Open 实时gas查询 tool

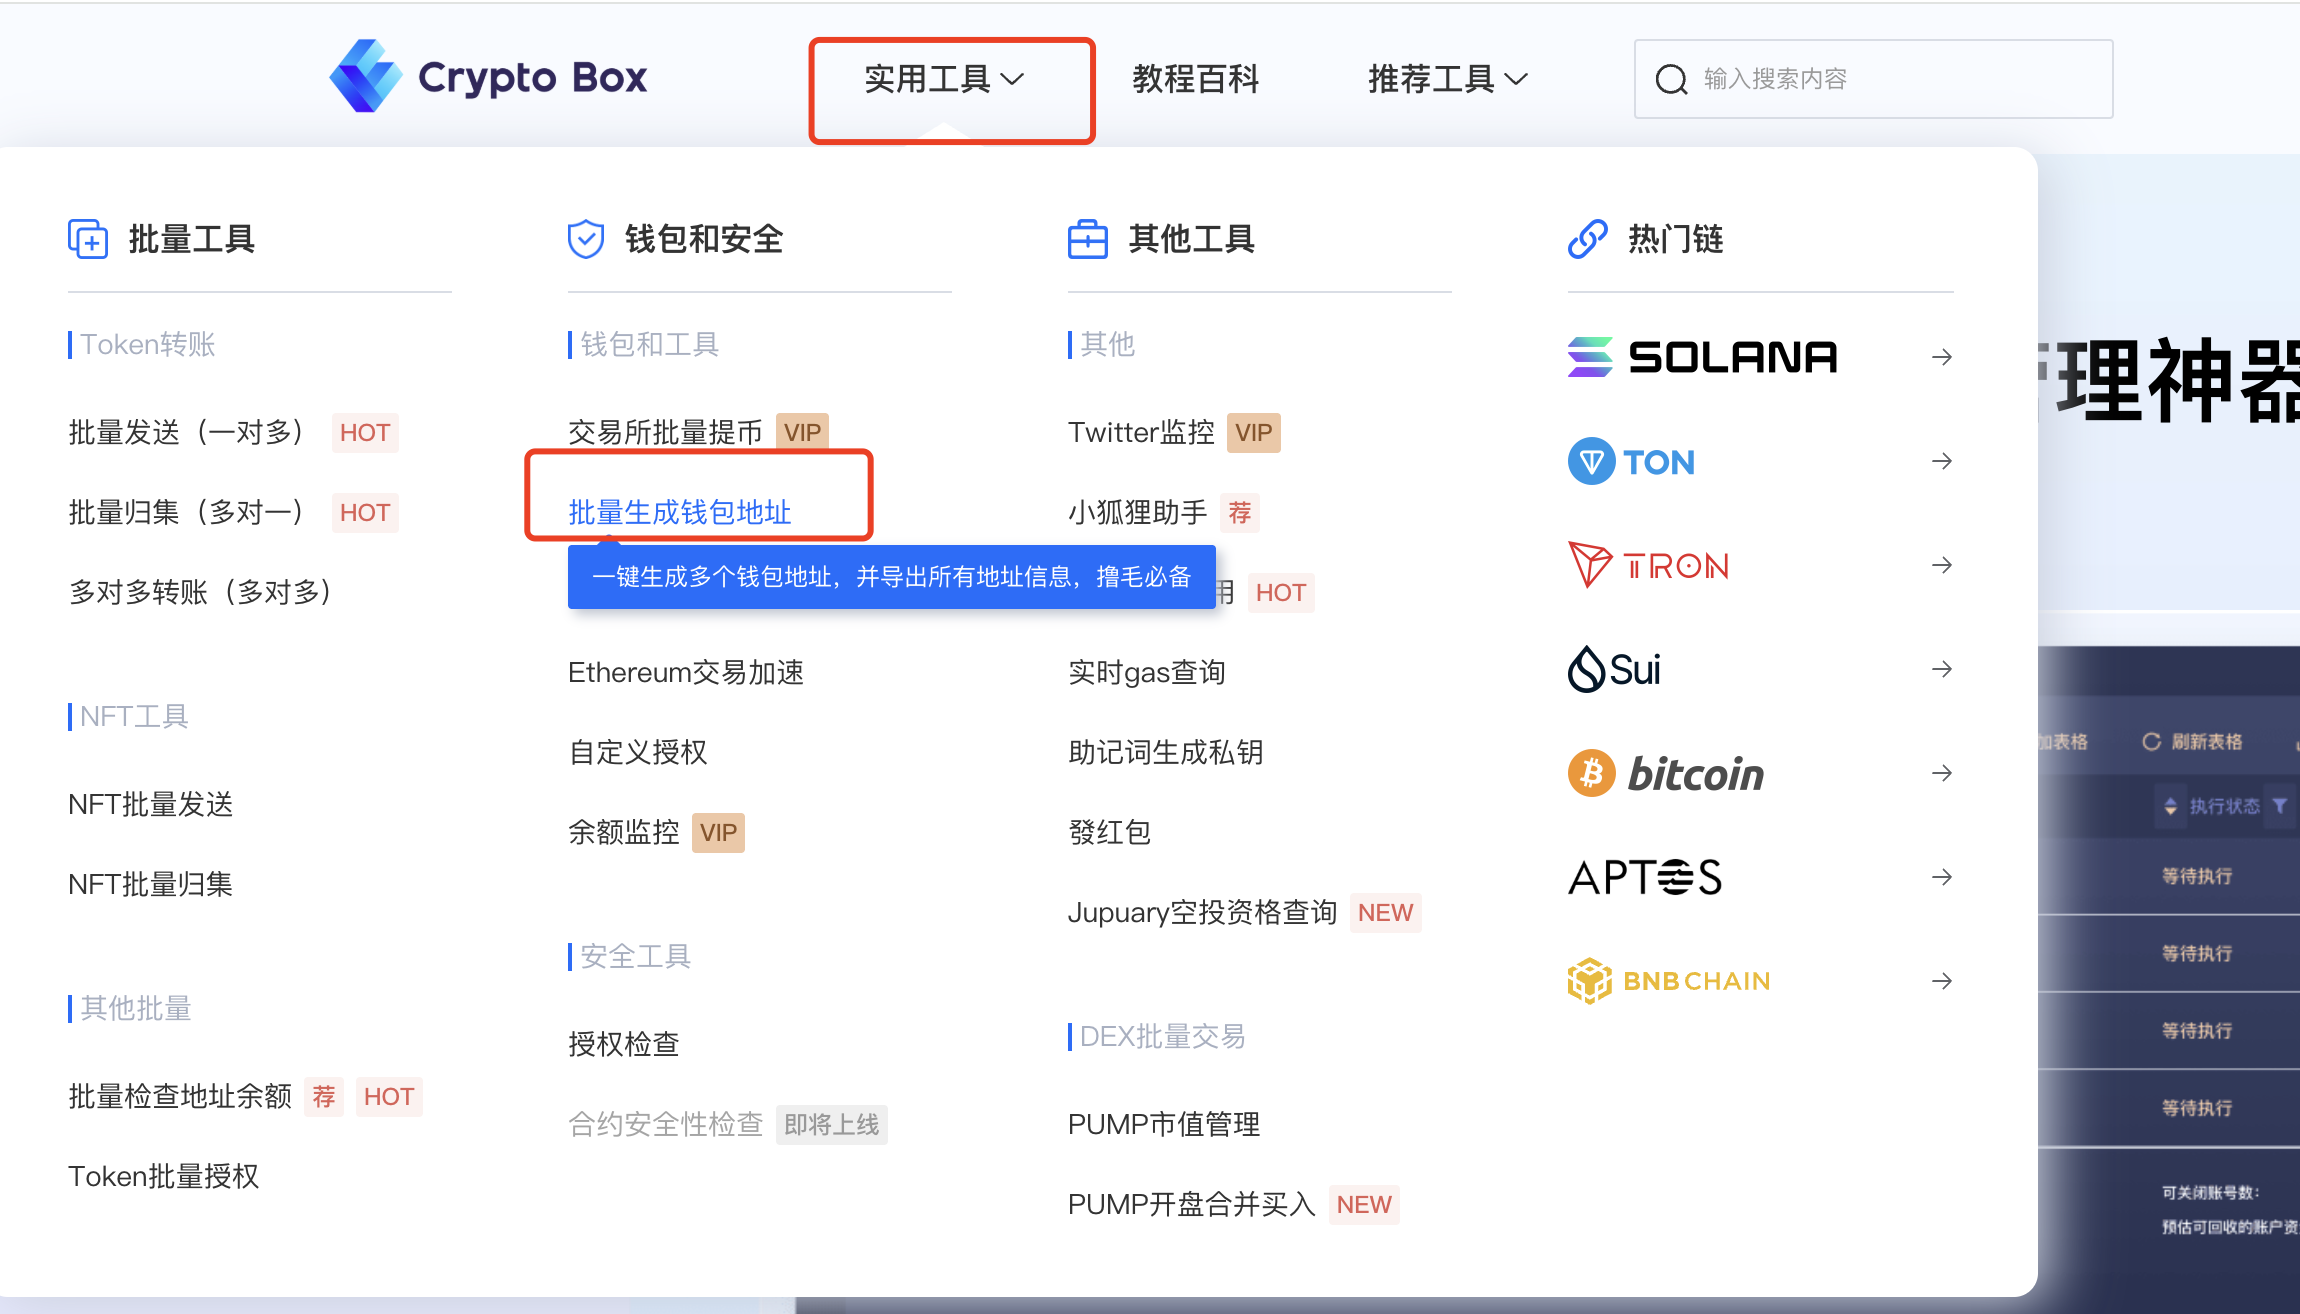coord(1146,672)
